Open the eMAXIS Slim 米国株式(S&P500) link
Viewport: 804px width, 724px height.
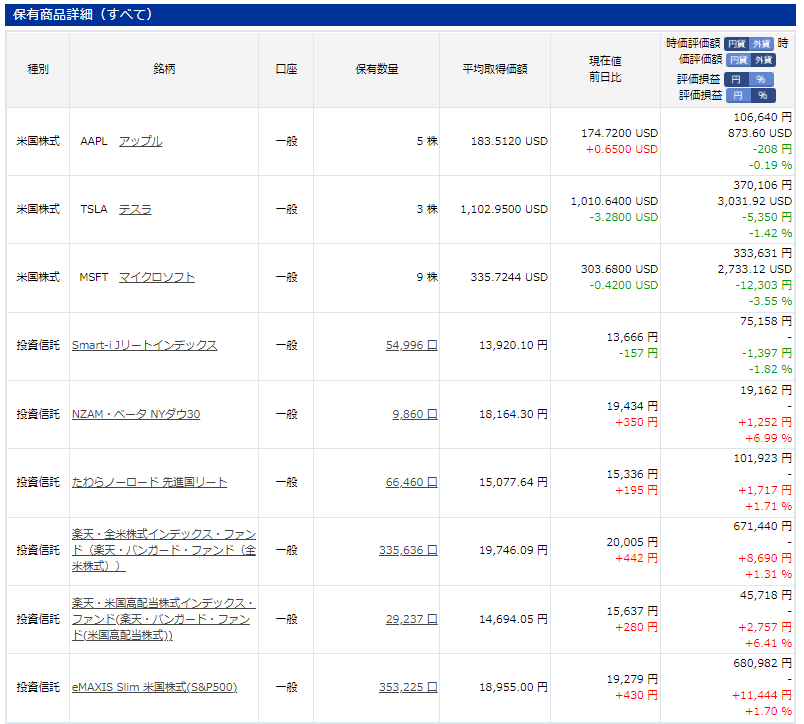tap(155, 687)
